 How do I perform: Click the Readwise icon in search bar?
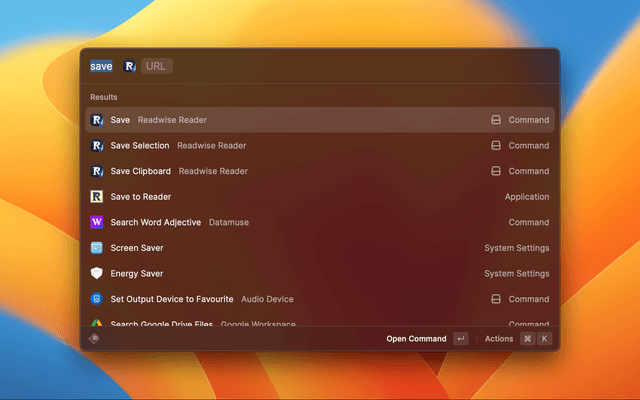(x=129, y=66)
